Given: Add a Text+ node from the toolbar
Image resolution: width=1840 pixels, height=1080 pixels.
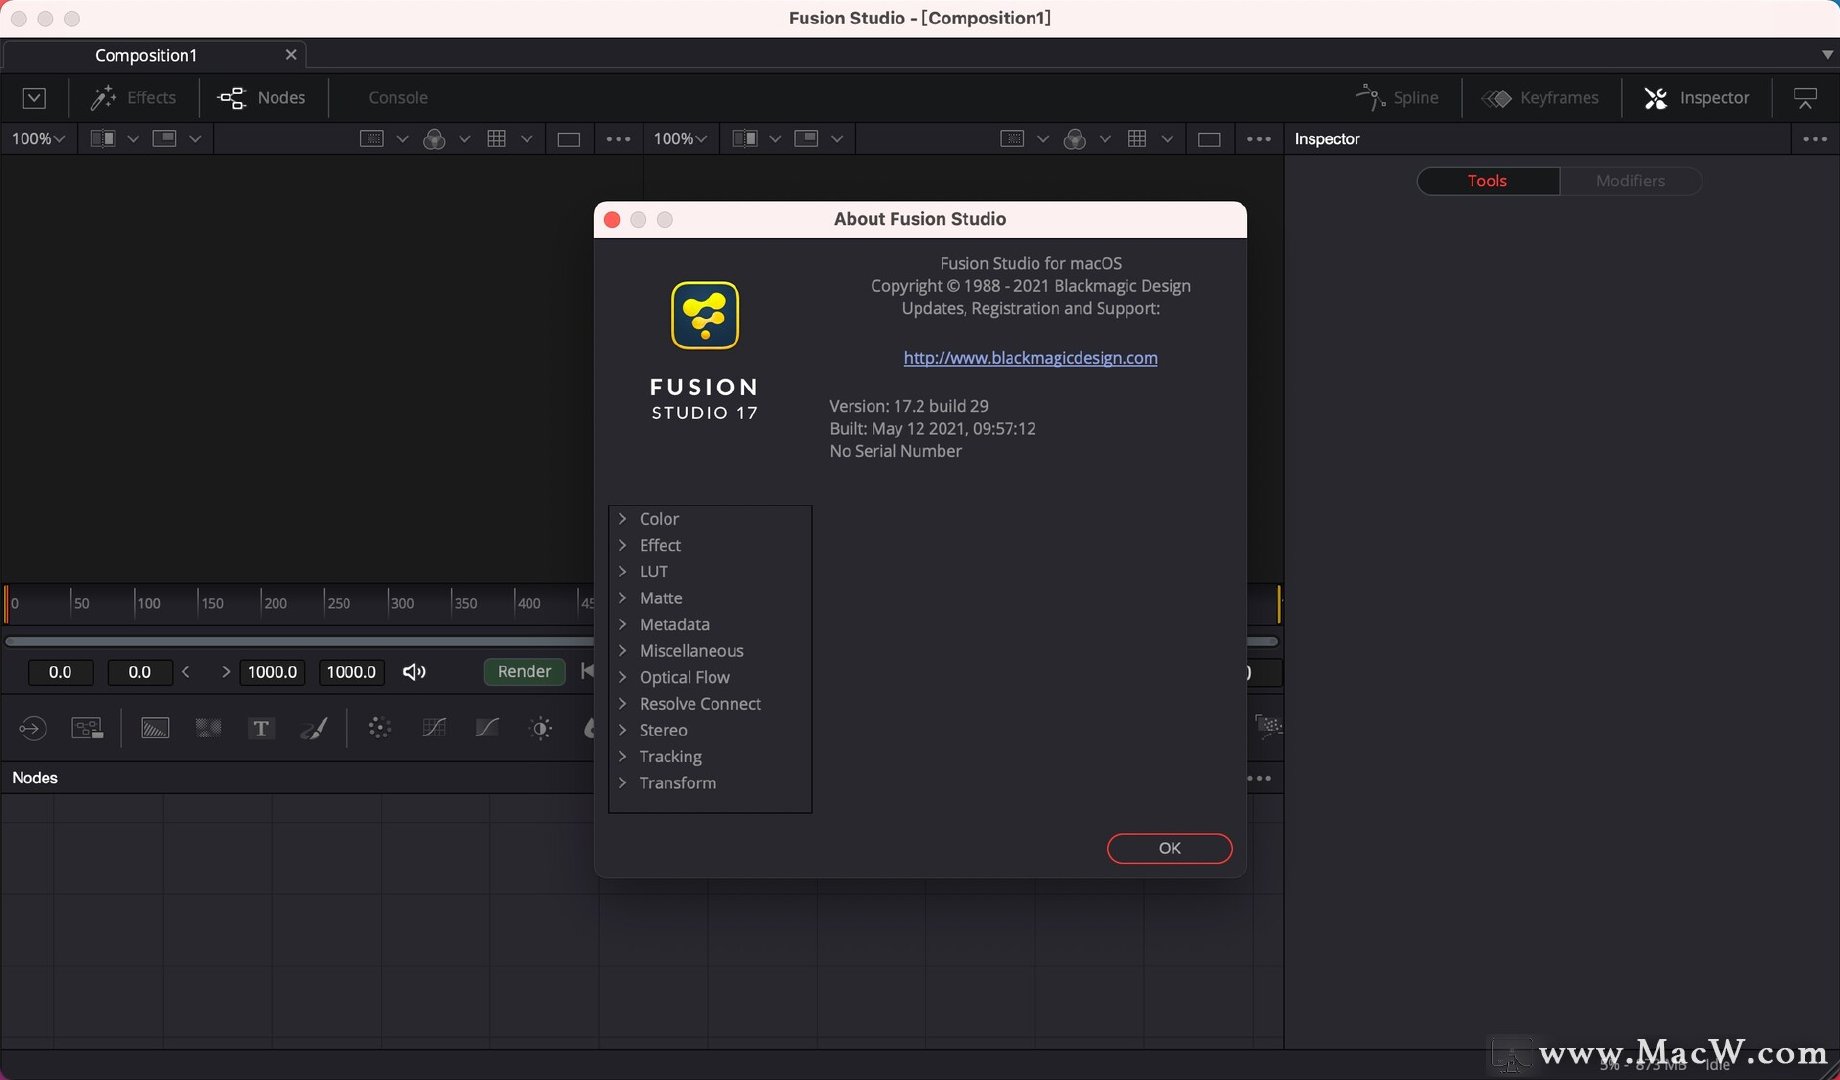Looking at the screenshot, I should point(261,728).
